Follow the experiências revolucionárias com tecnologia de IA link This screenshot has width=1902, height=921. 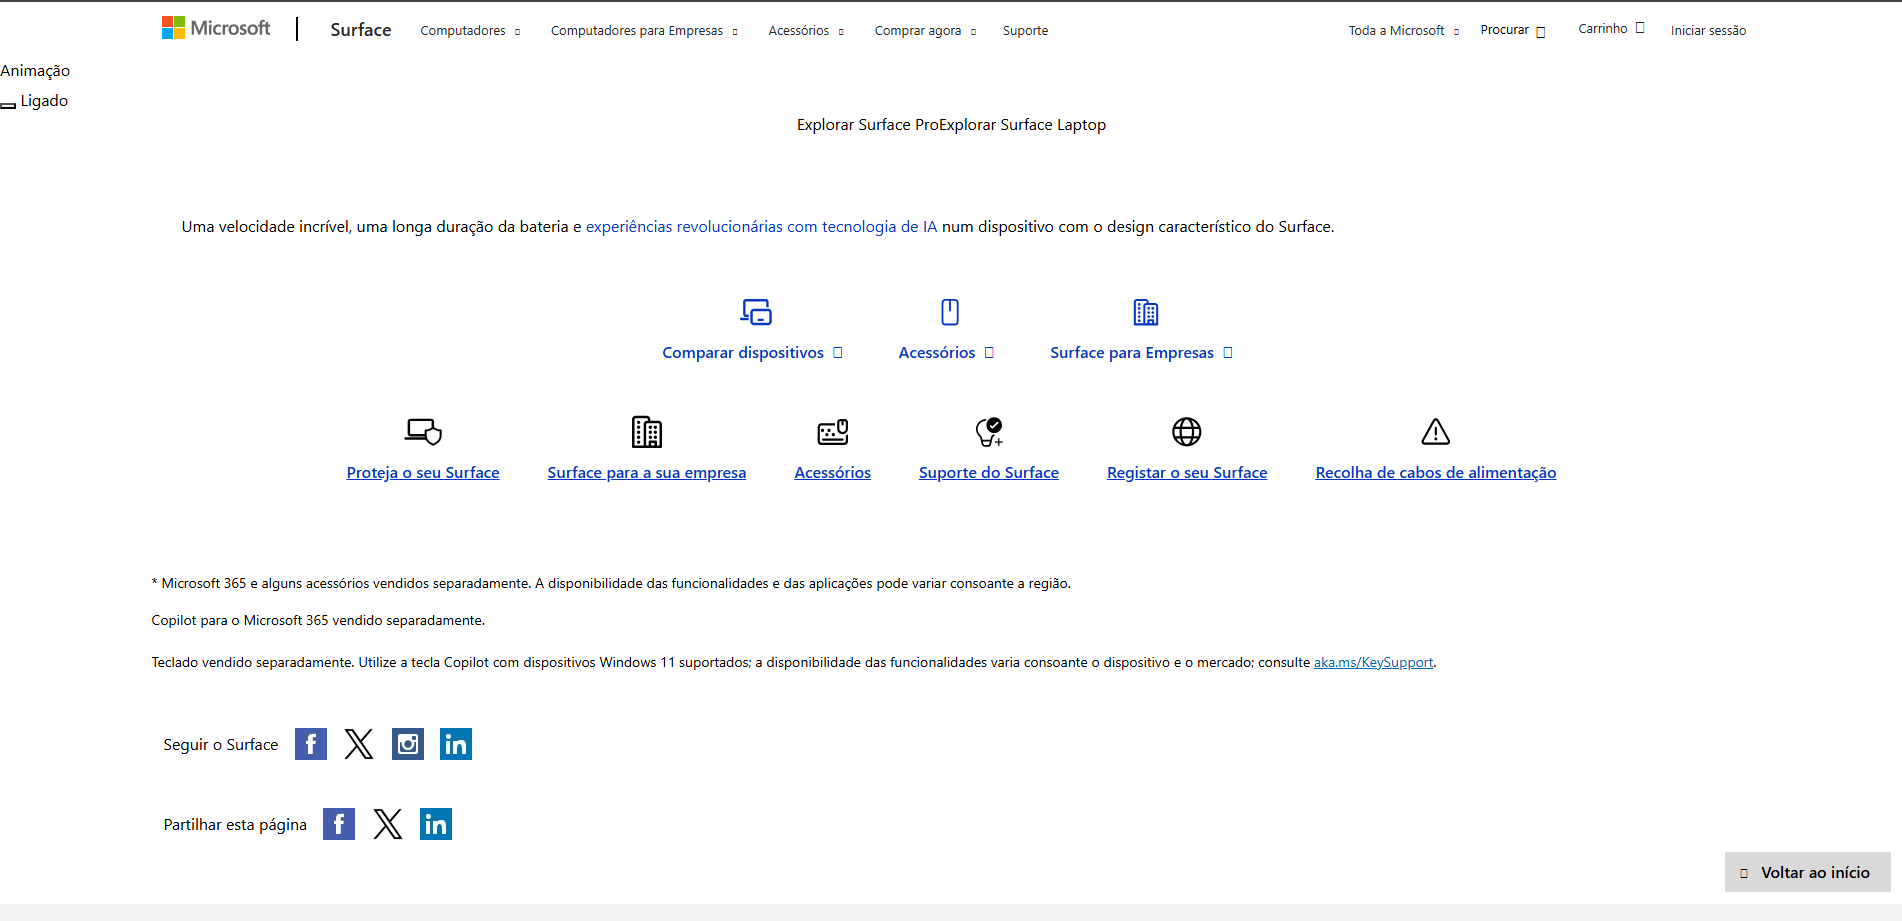[x=761, y=227]
